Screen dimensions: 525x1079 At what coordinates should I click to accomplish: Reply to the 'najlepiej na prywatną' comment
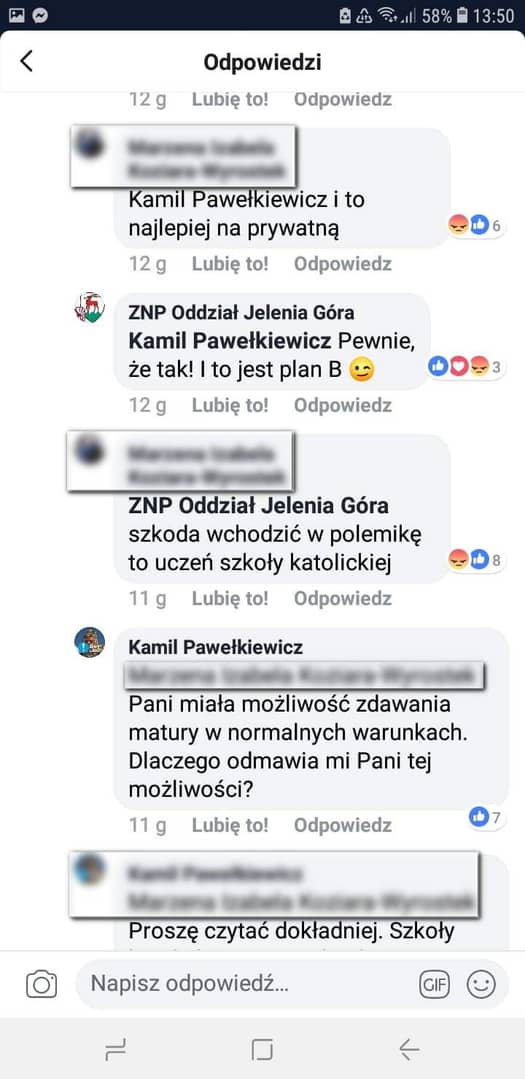tap(343, 264)
